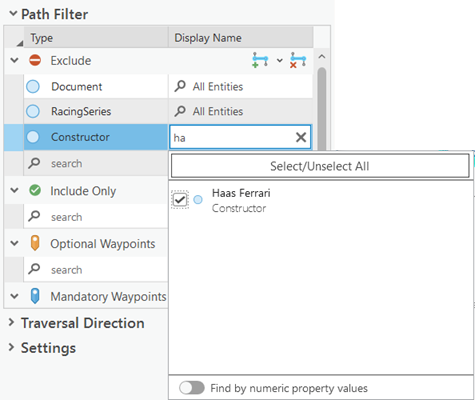The height and width of the screenshot is (400, 475).
Task: Click the remove filter path icon
Action: 298,60
